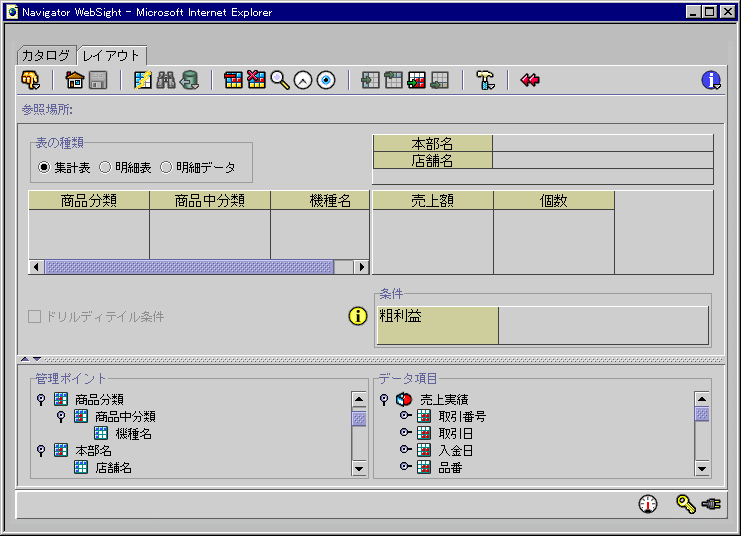The width and height of the screenshot is (741, 536).
Task: Click the red double-arrow back icon
Action: point(530,80)
